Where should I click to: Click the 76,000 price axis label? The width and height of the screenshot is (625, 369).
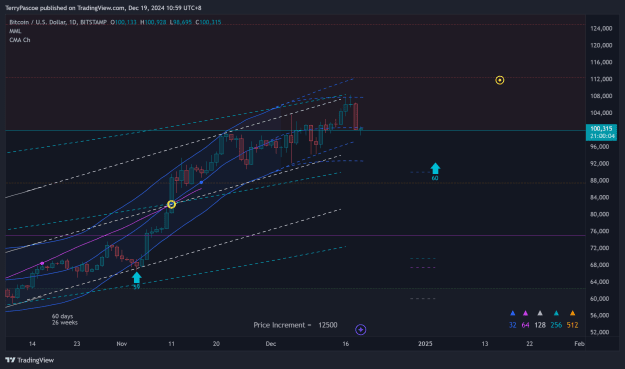(x=599, y=231)
